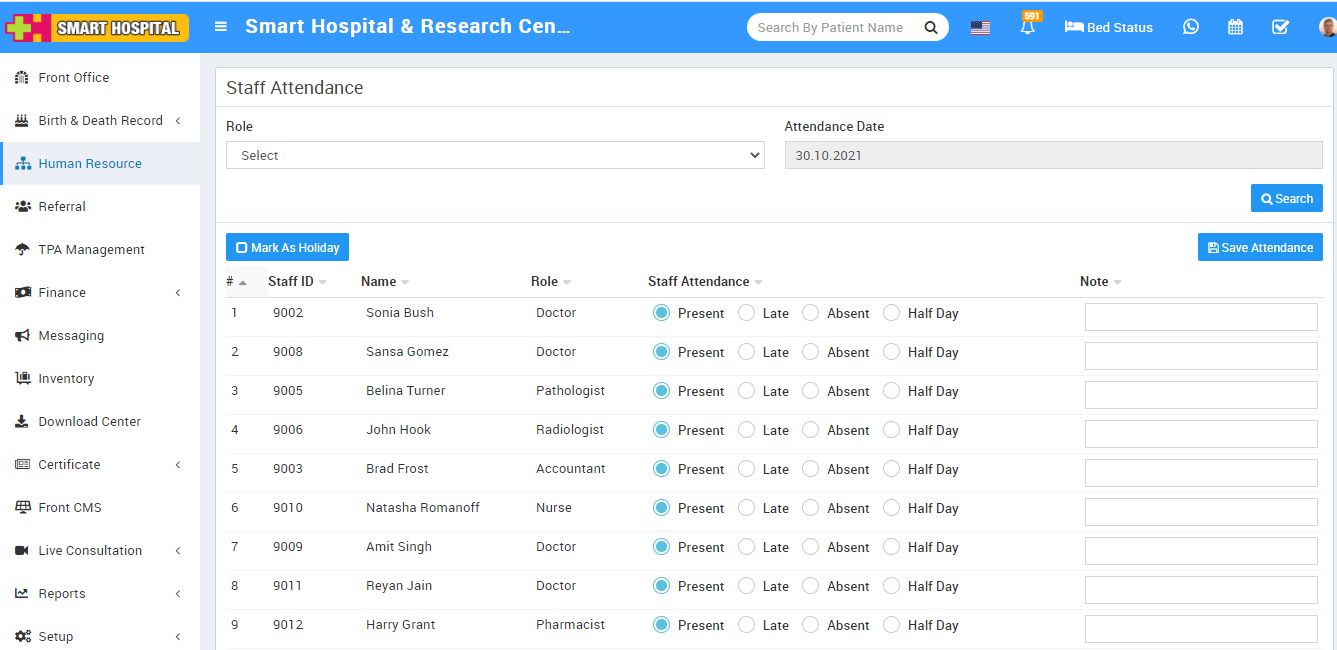Set John Hook attendance to Absent
The height and width of the screenshot is (650, 1337).
[x=811, y=430]
